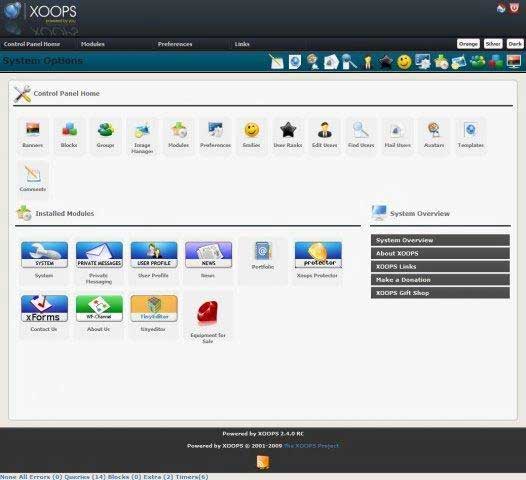This screenshot has height=480, width=526.
Task: Expand the XOOPS Links accordion bar
Action: tap(440, 266)
